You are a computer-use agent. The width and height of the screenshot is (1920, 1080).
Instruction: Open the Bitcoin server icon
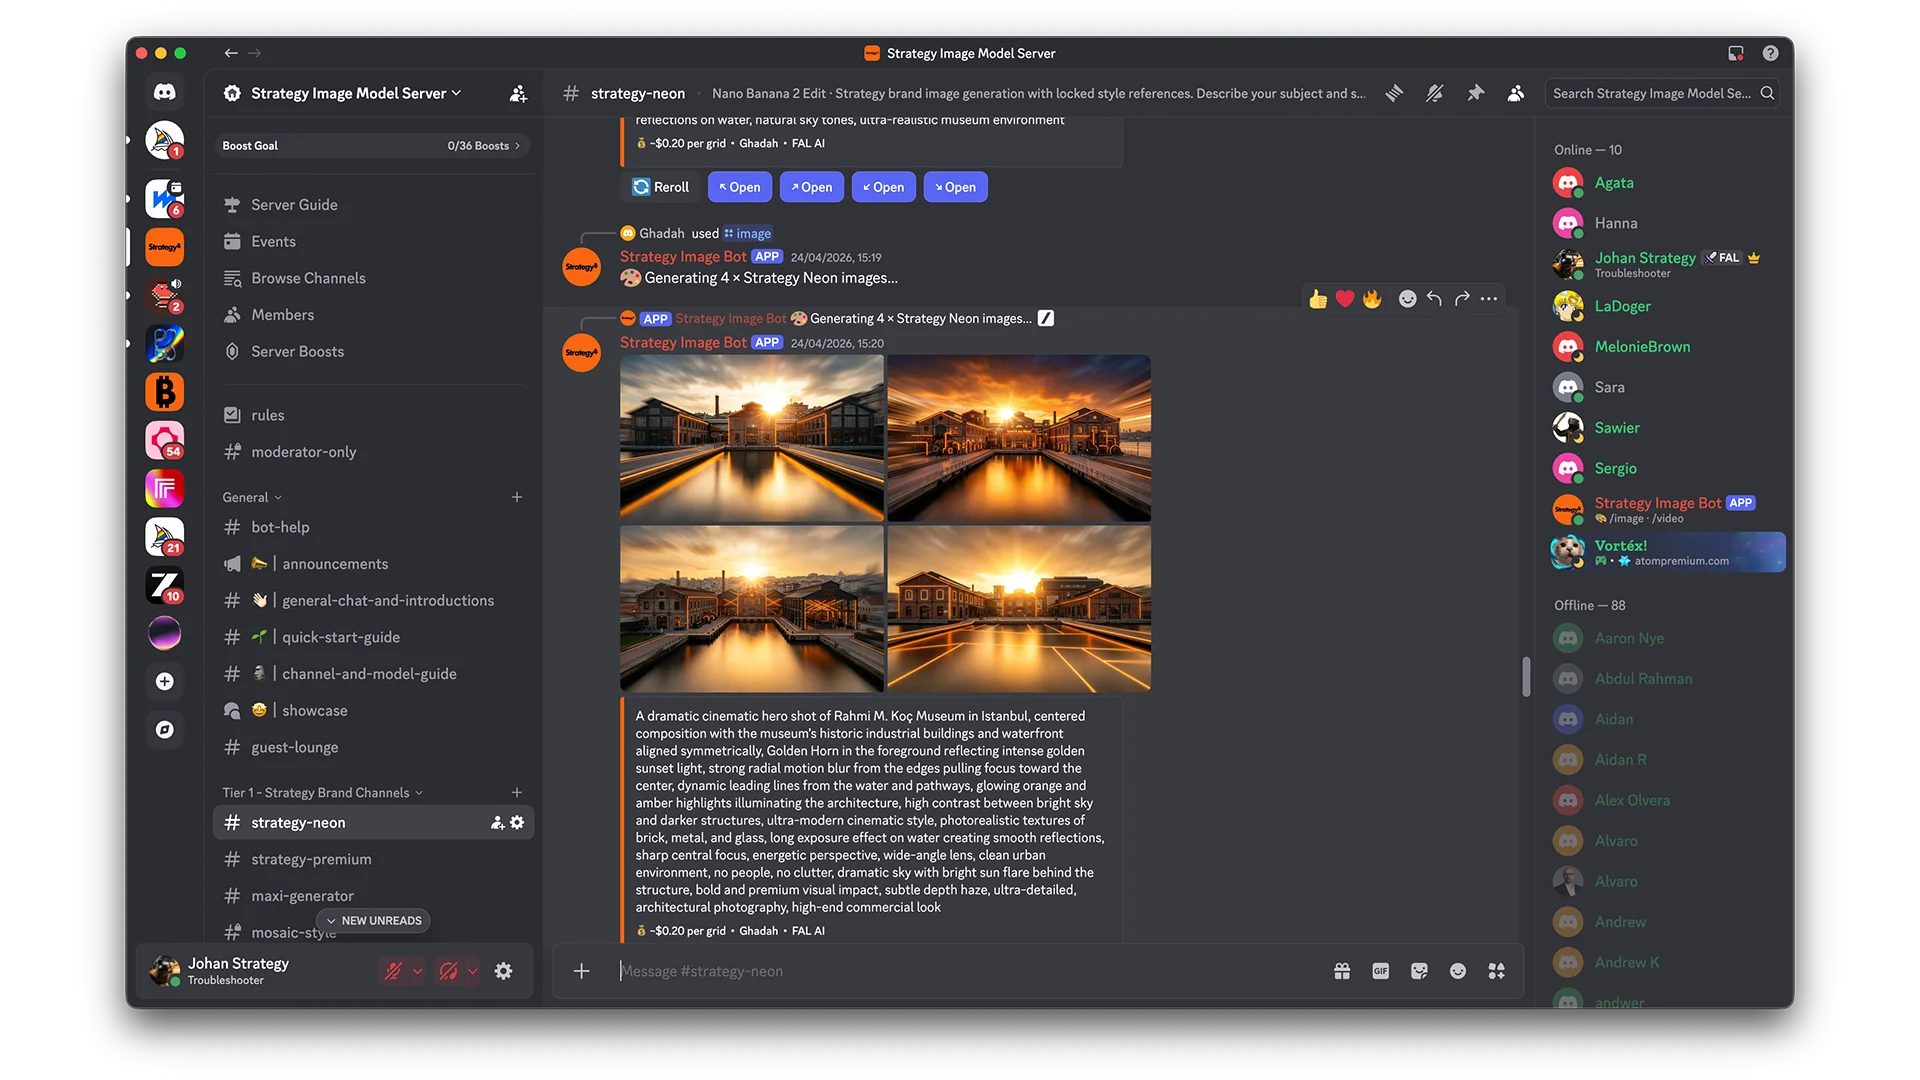(x=165, y=392)
